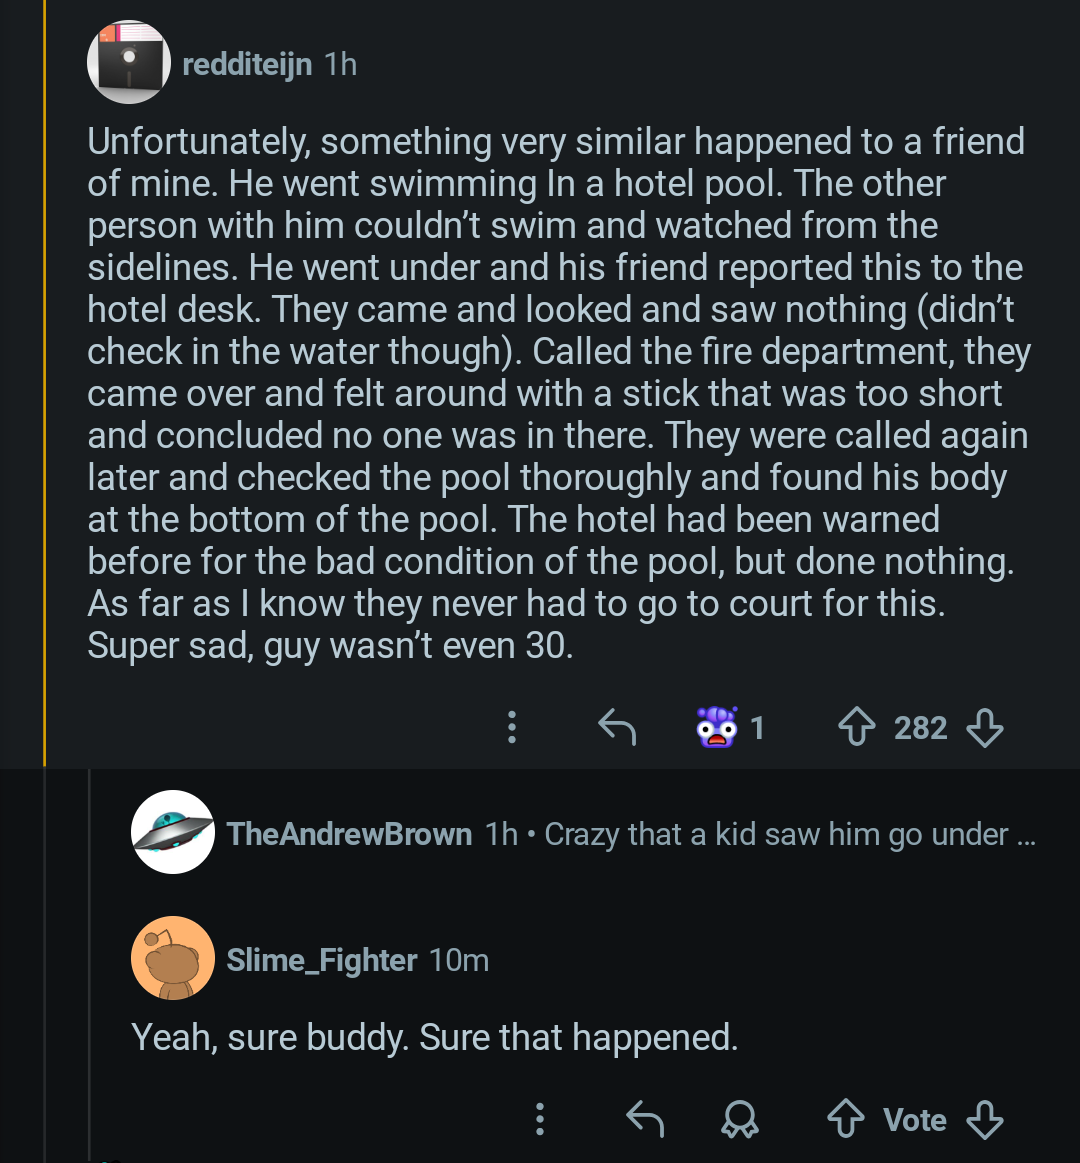
Task: Upvote Slime_Fighter's comment
Action: pyautogui.click(x=846, y=1119)
